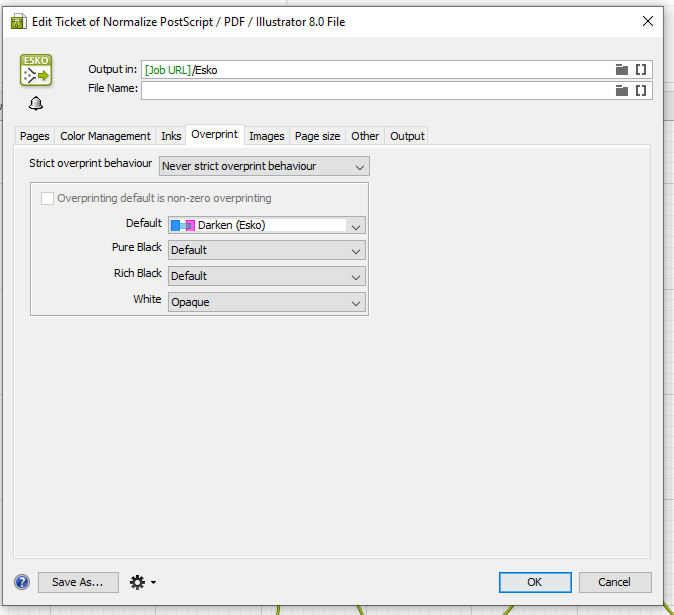Open Strict overprint behaviour dropdown

[x=264, y=166]
